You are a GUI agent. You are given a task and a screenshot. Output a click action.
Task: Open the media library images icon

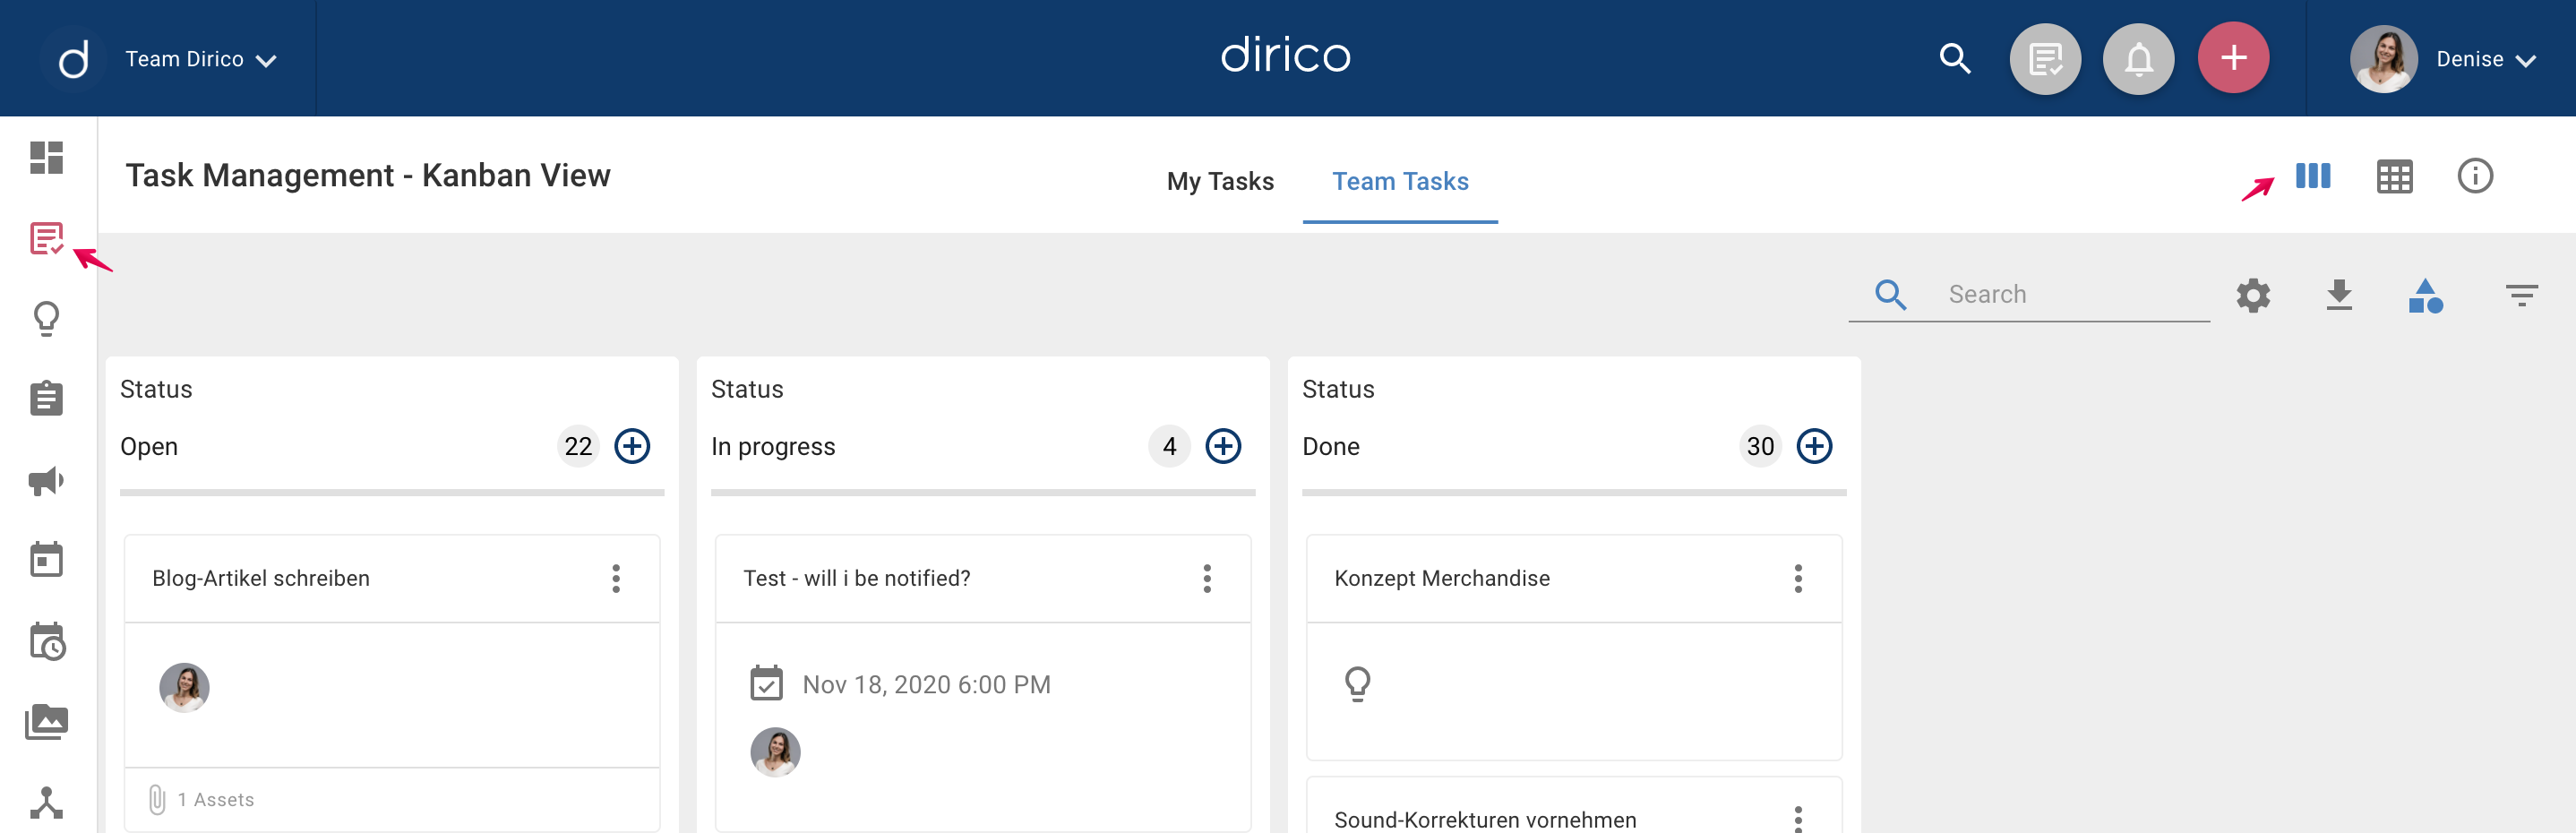click(x=47, y=721)
